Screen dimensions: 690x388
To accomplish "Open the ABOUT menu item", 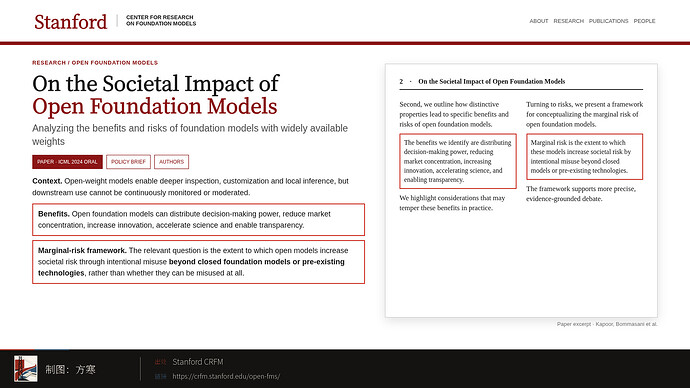I will click(539, 21).
